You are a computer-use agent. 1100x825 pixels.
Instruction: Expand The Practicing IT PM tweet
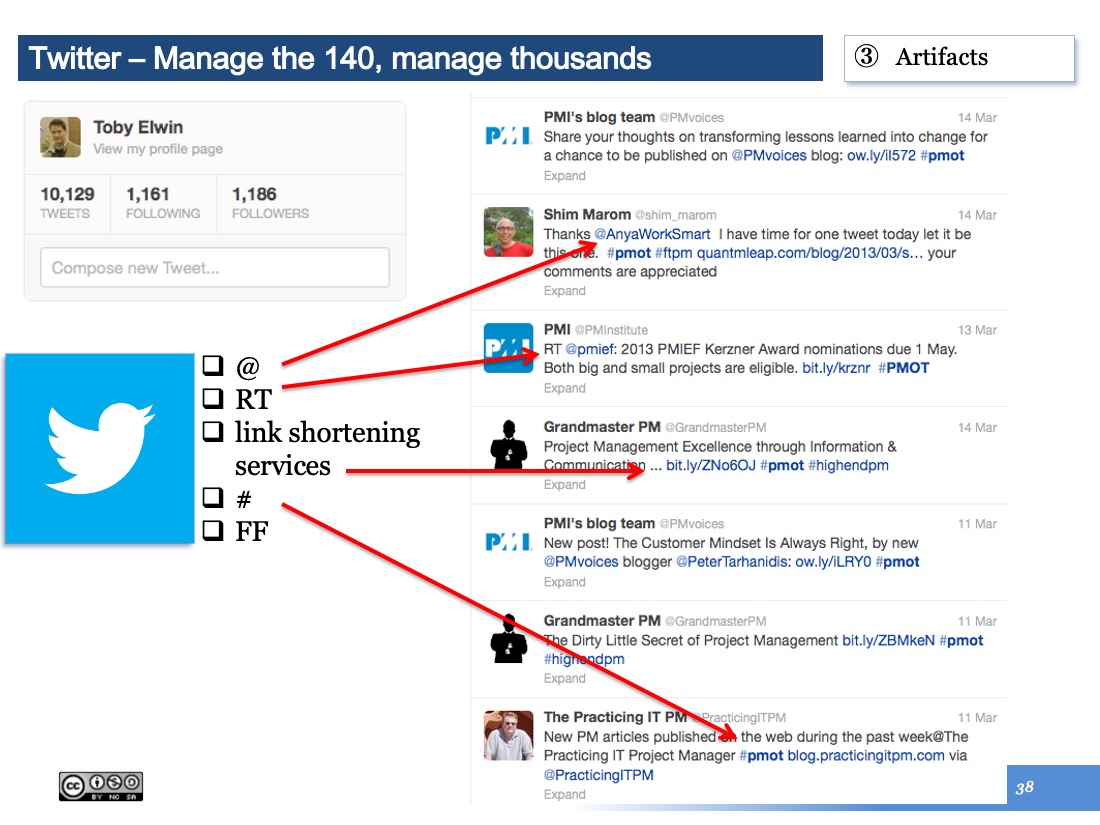tap(564, 794)
